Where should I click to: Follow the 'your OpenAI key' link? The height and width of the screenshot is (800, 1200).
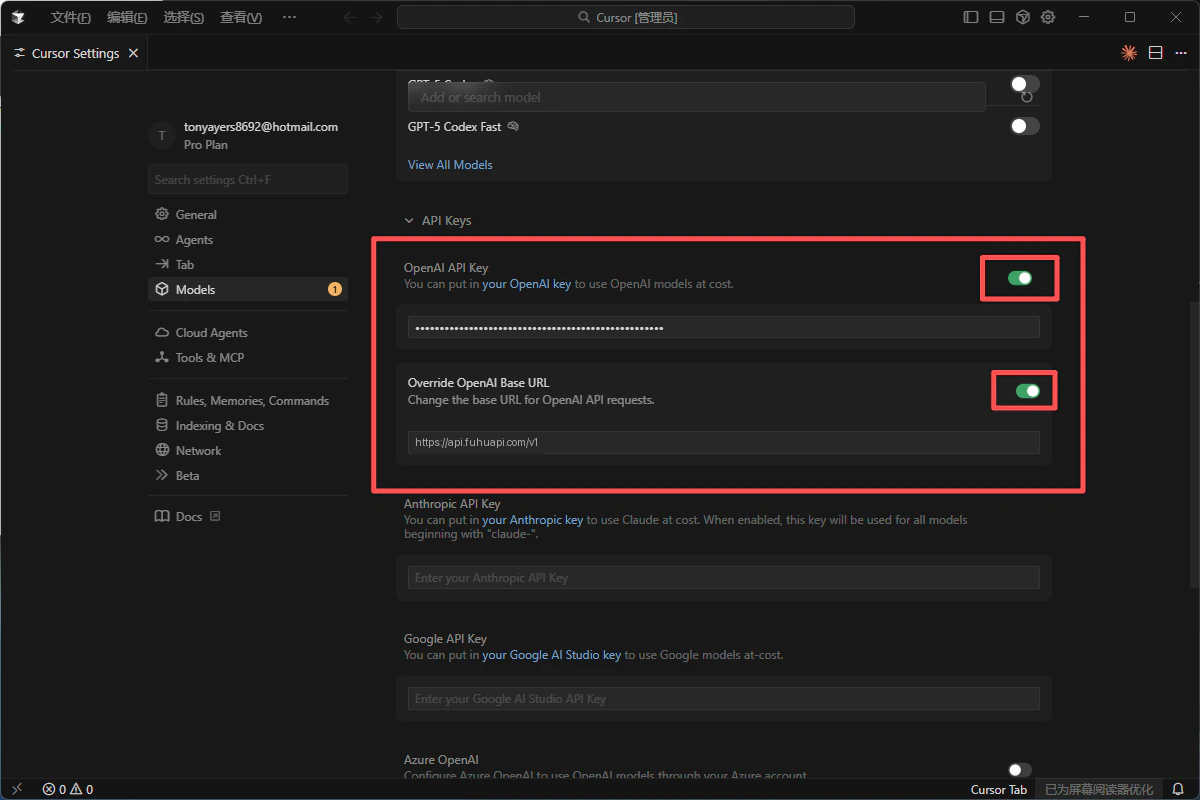click(x=527, y=284)
